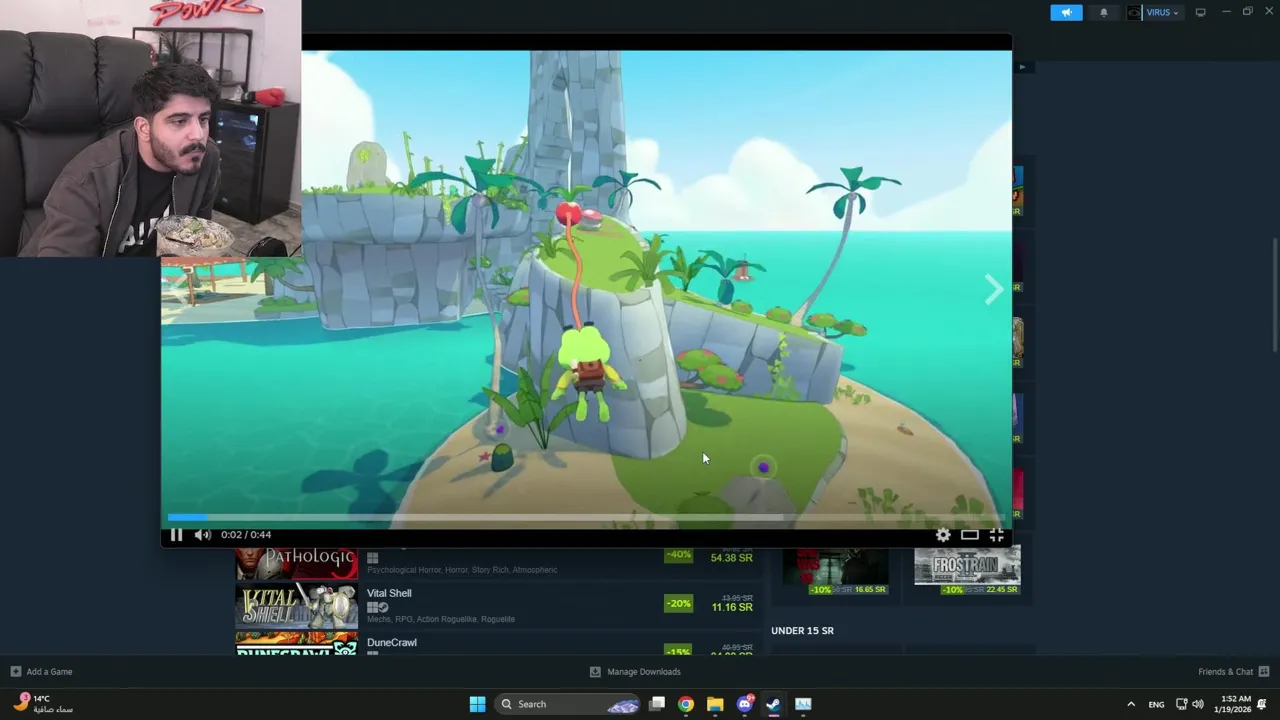The image size is (1280, 720).
Task: Open the Pathologic game thumbnail
Action: pyautogui.click(x=296, y=564)
